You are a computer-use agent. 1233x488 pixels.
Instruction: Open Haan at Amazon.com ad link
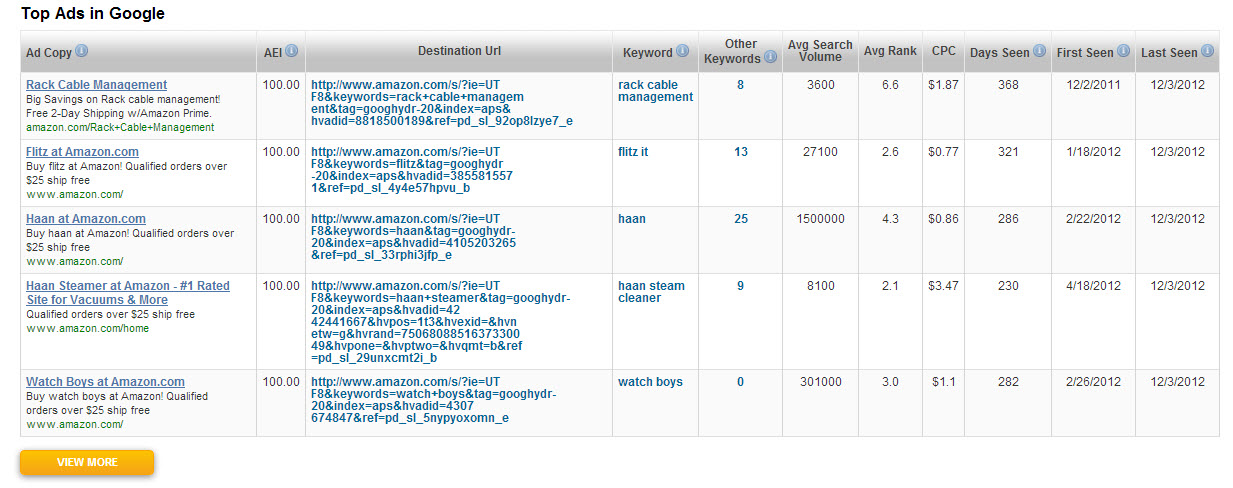pyautogui.click(x=86, y=219)
